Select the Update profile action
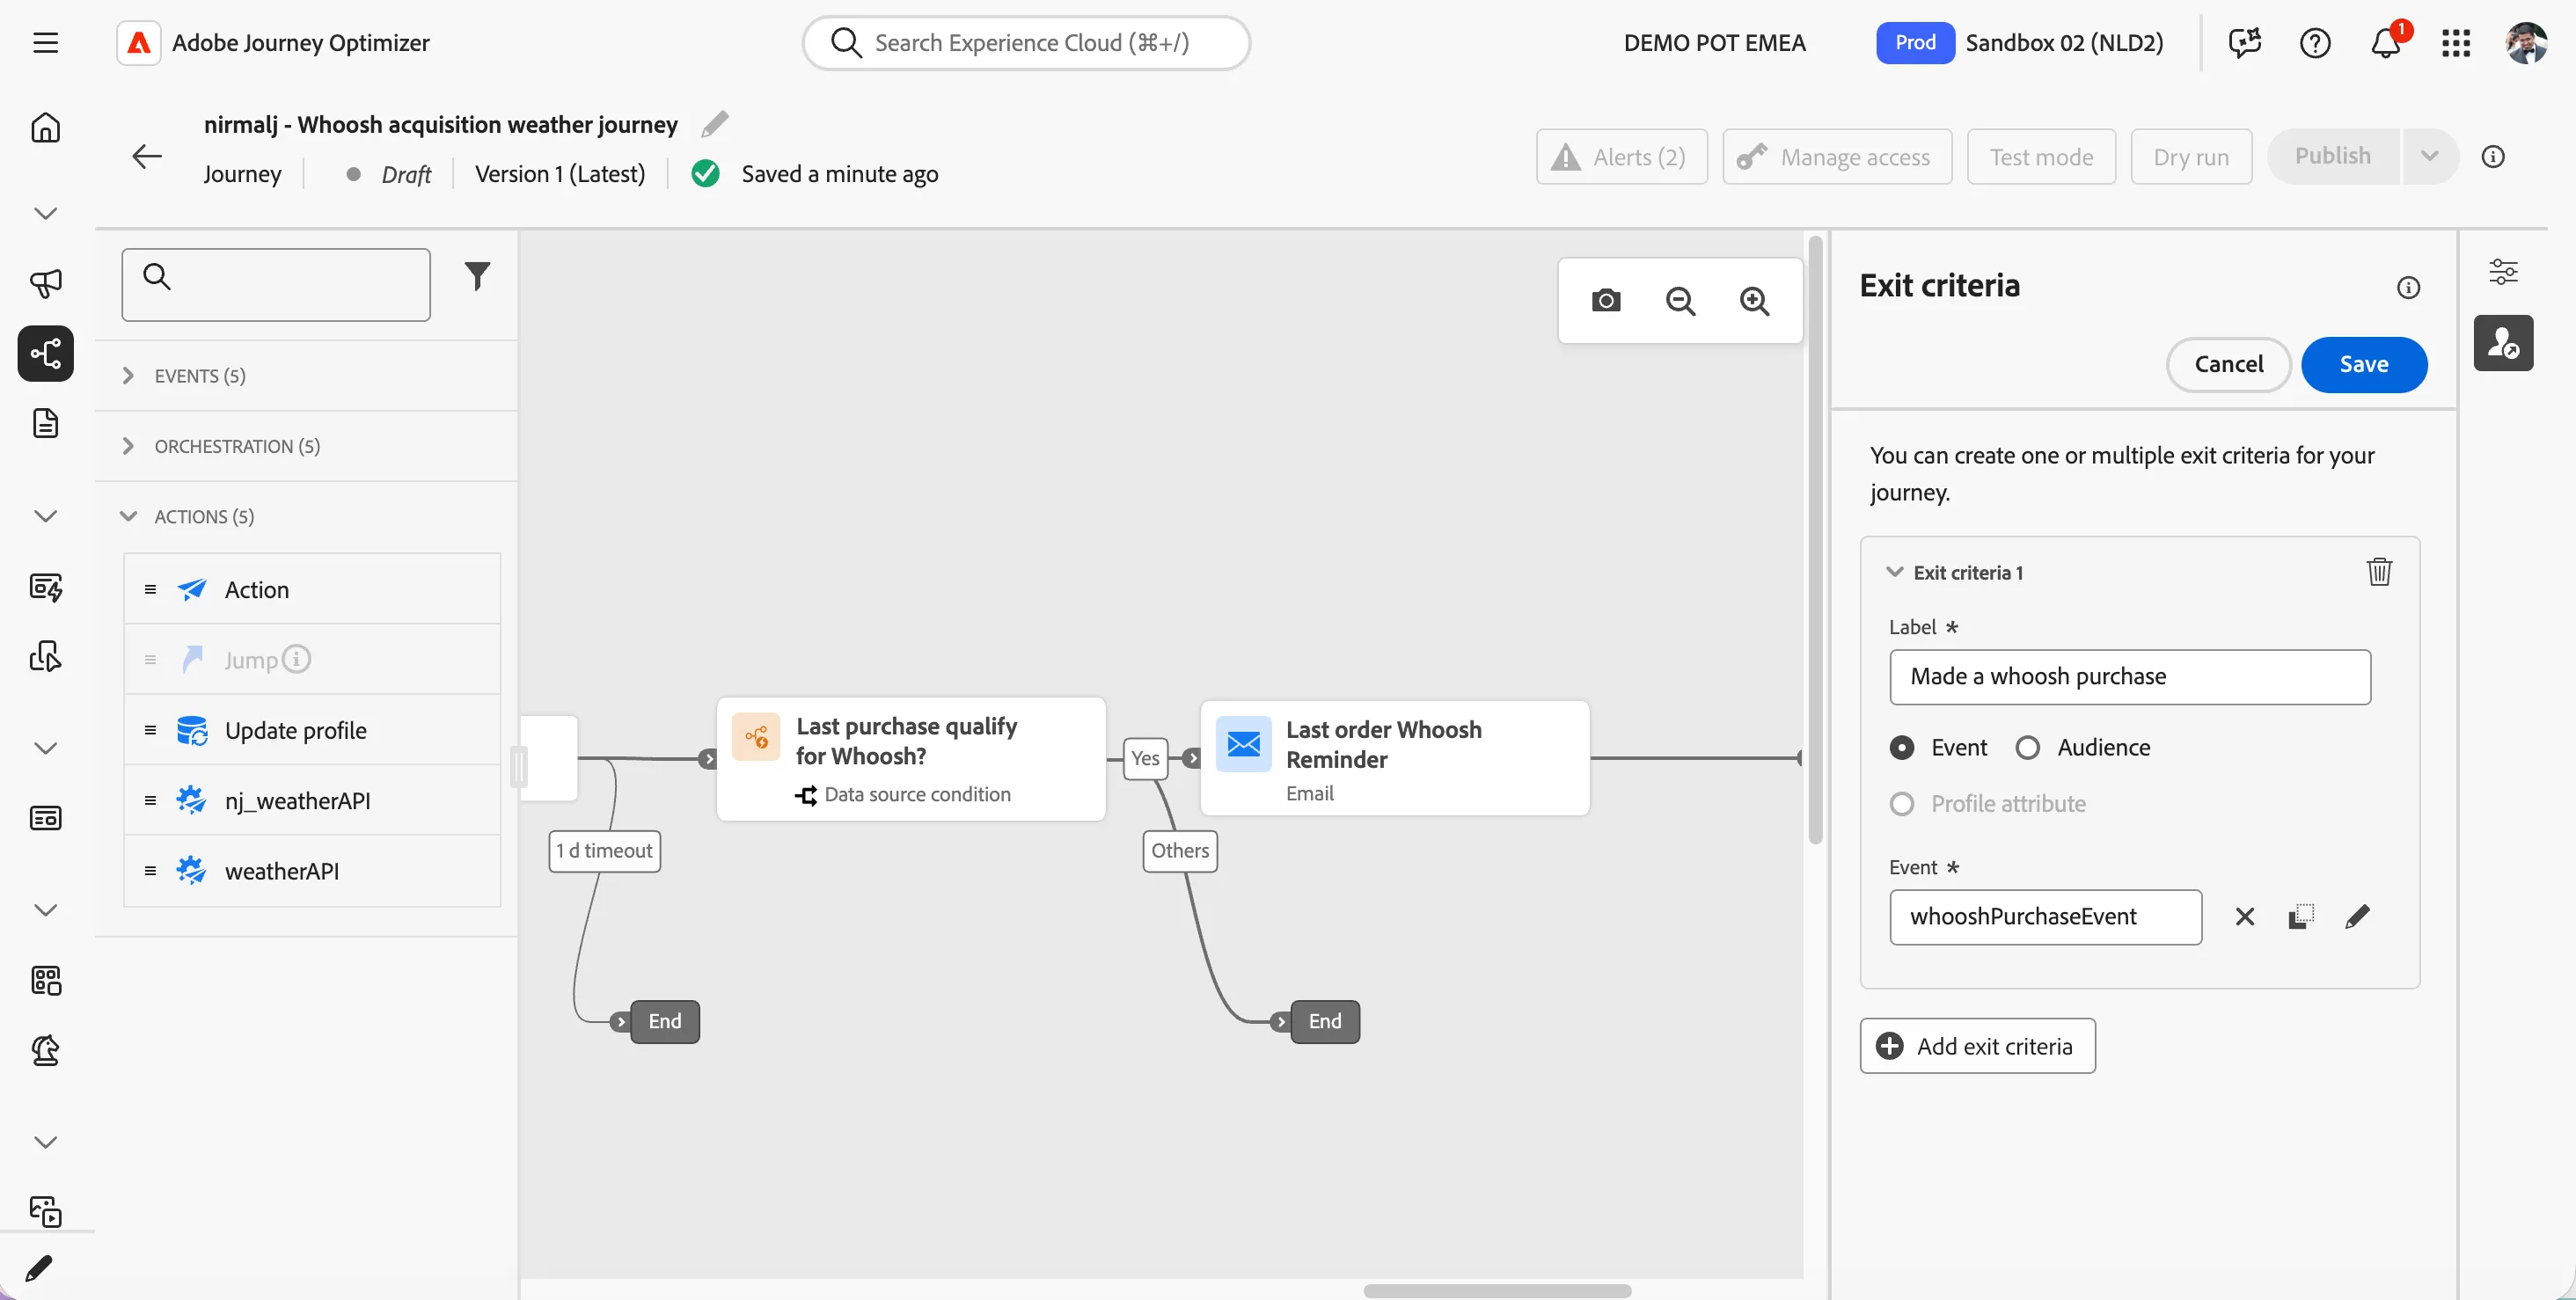2576x1300 pixels. (312, 731)
